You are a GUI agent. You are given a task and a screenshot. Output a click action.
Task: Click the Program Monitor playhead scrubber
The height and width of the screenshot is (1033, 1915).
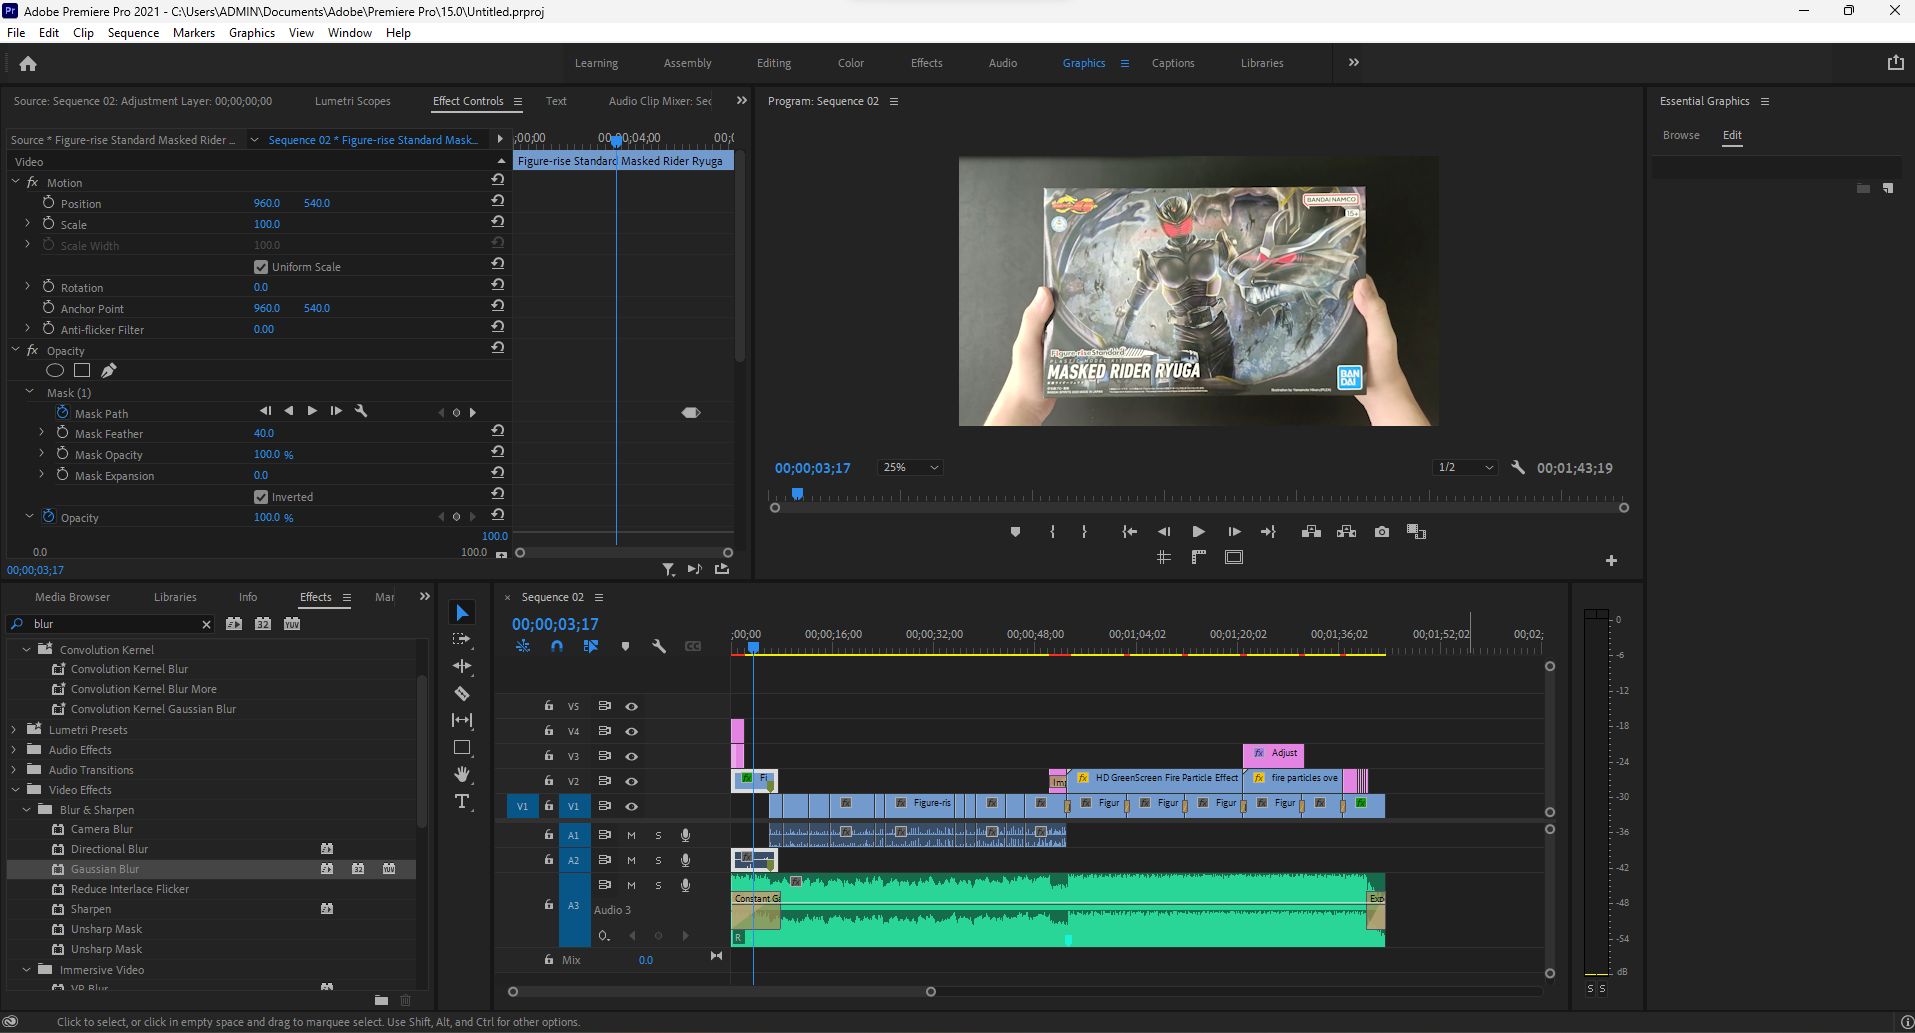tap(797, 493)
